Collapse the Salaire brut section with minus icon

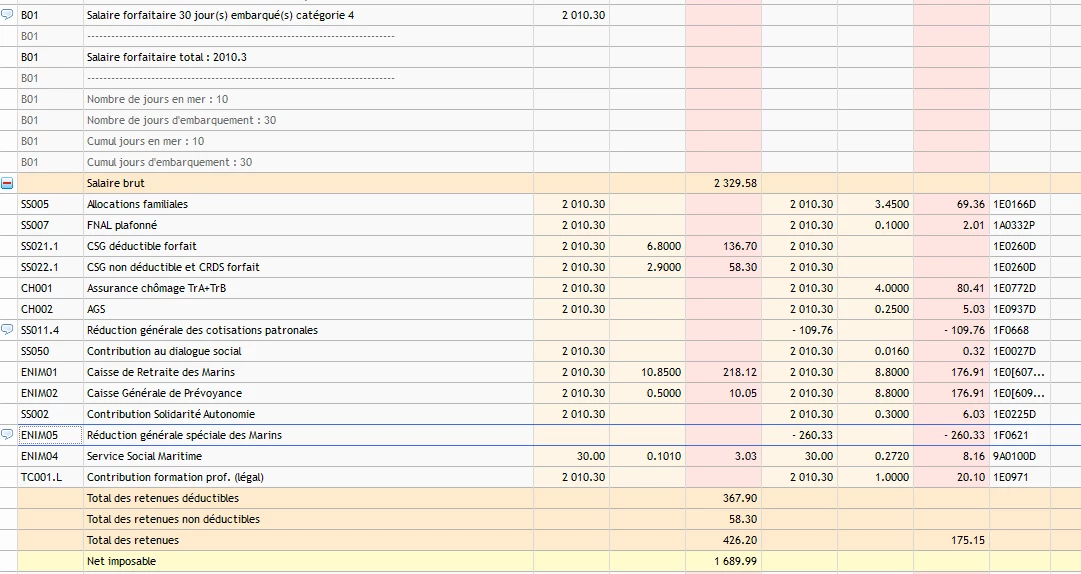point(7,183)
